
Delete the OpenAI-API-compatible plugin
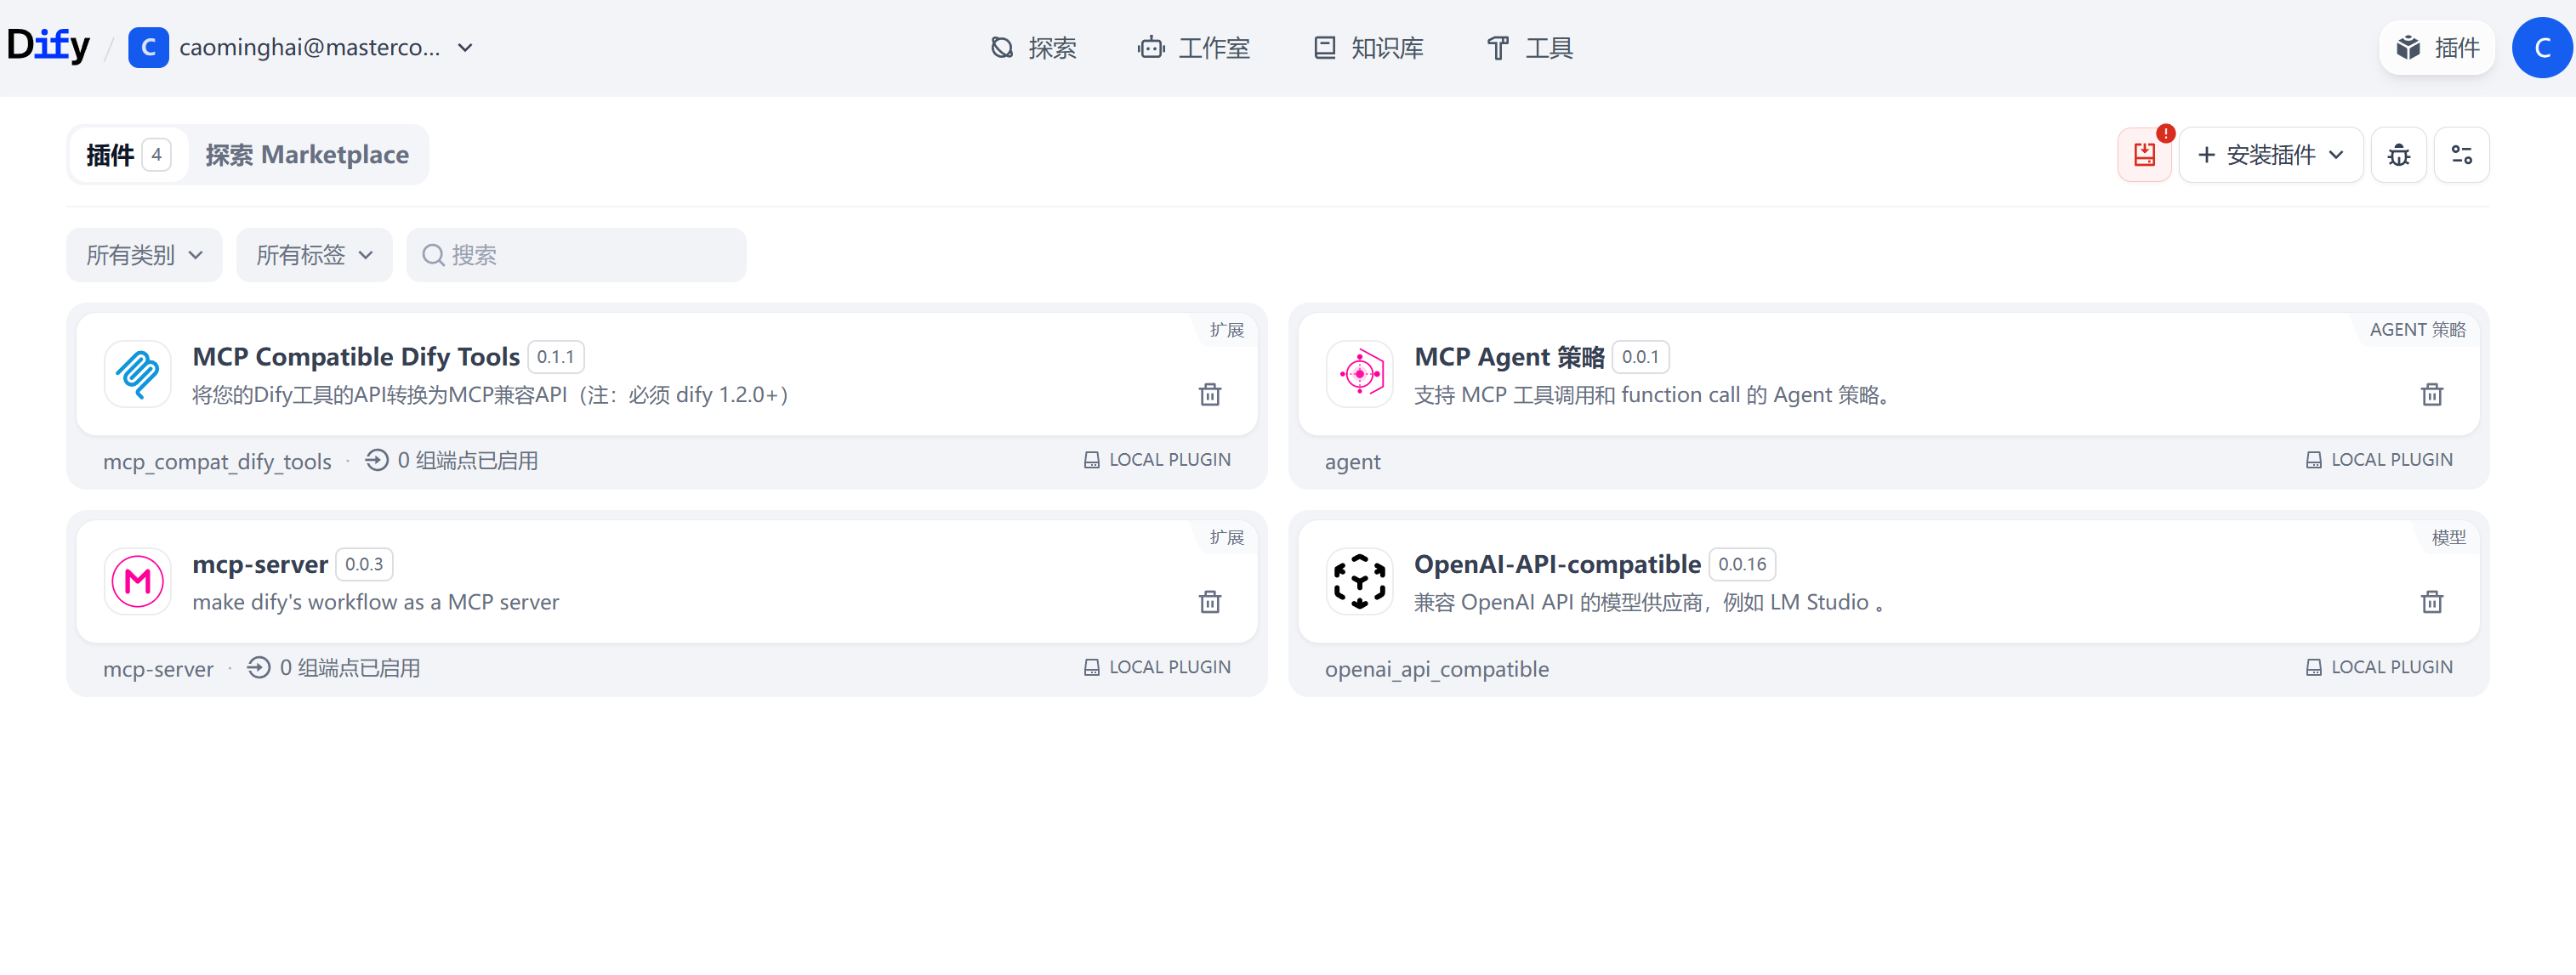2433,601
